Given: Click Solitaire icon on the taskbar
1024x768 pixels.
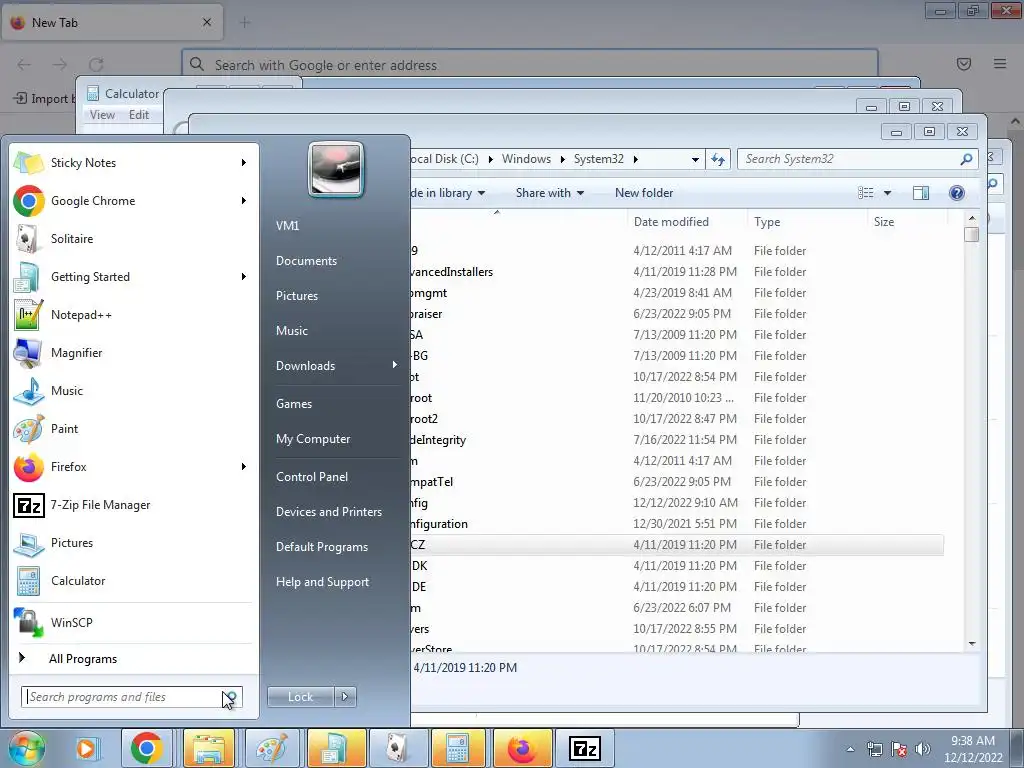Looking at the screenshot, I should point(398,748).
